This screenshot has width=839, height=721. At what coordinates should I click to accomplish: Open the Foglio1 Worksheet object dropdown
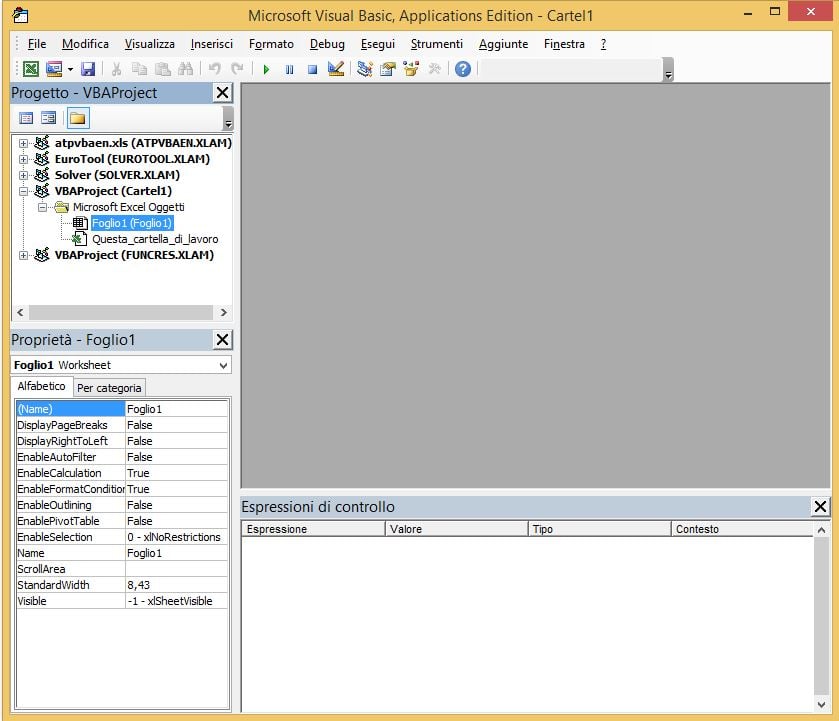click(x=223, y=366)
